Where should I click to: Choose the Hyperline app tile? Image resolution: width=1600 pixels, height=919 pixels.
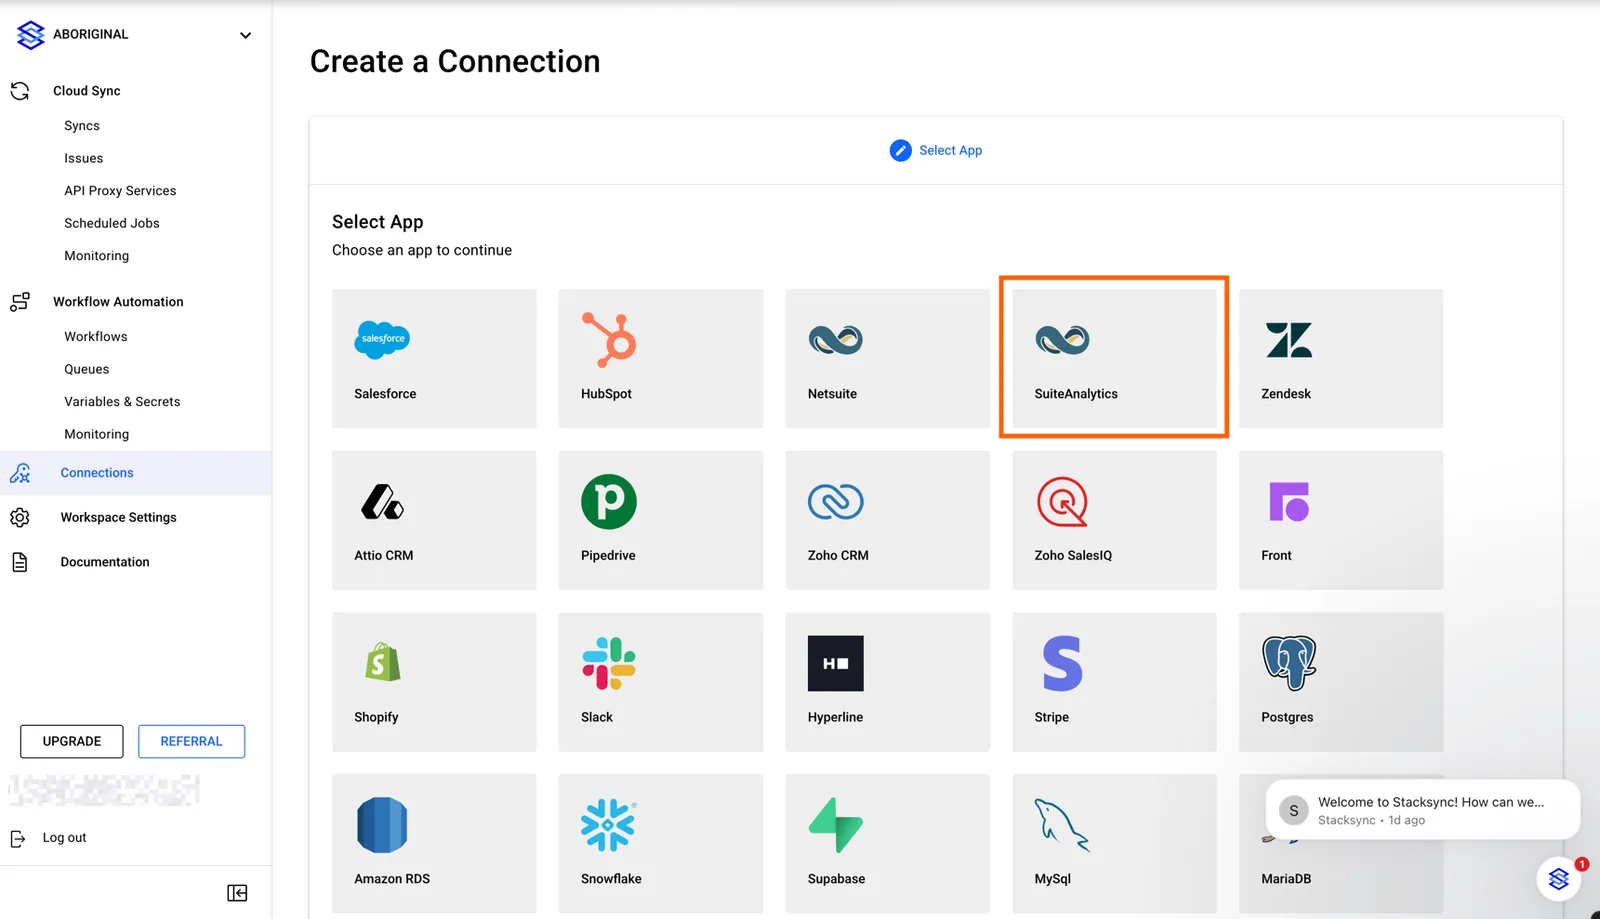[887, 682]
